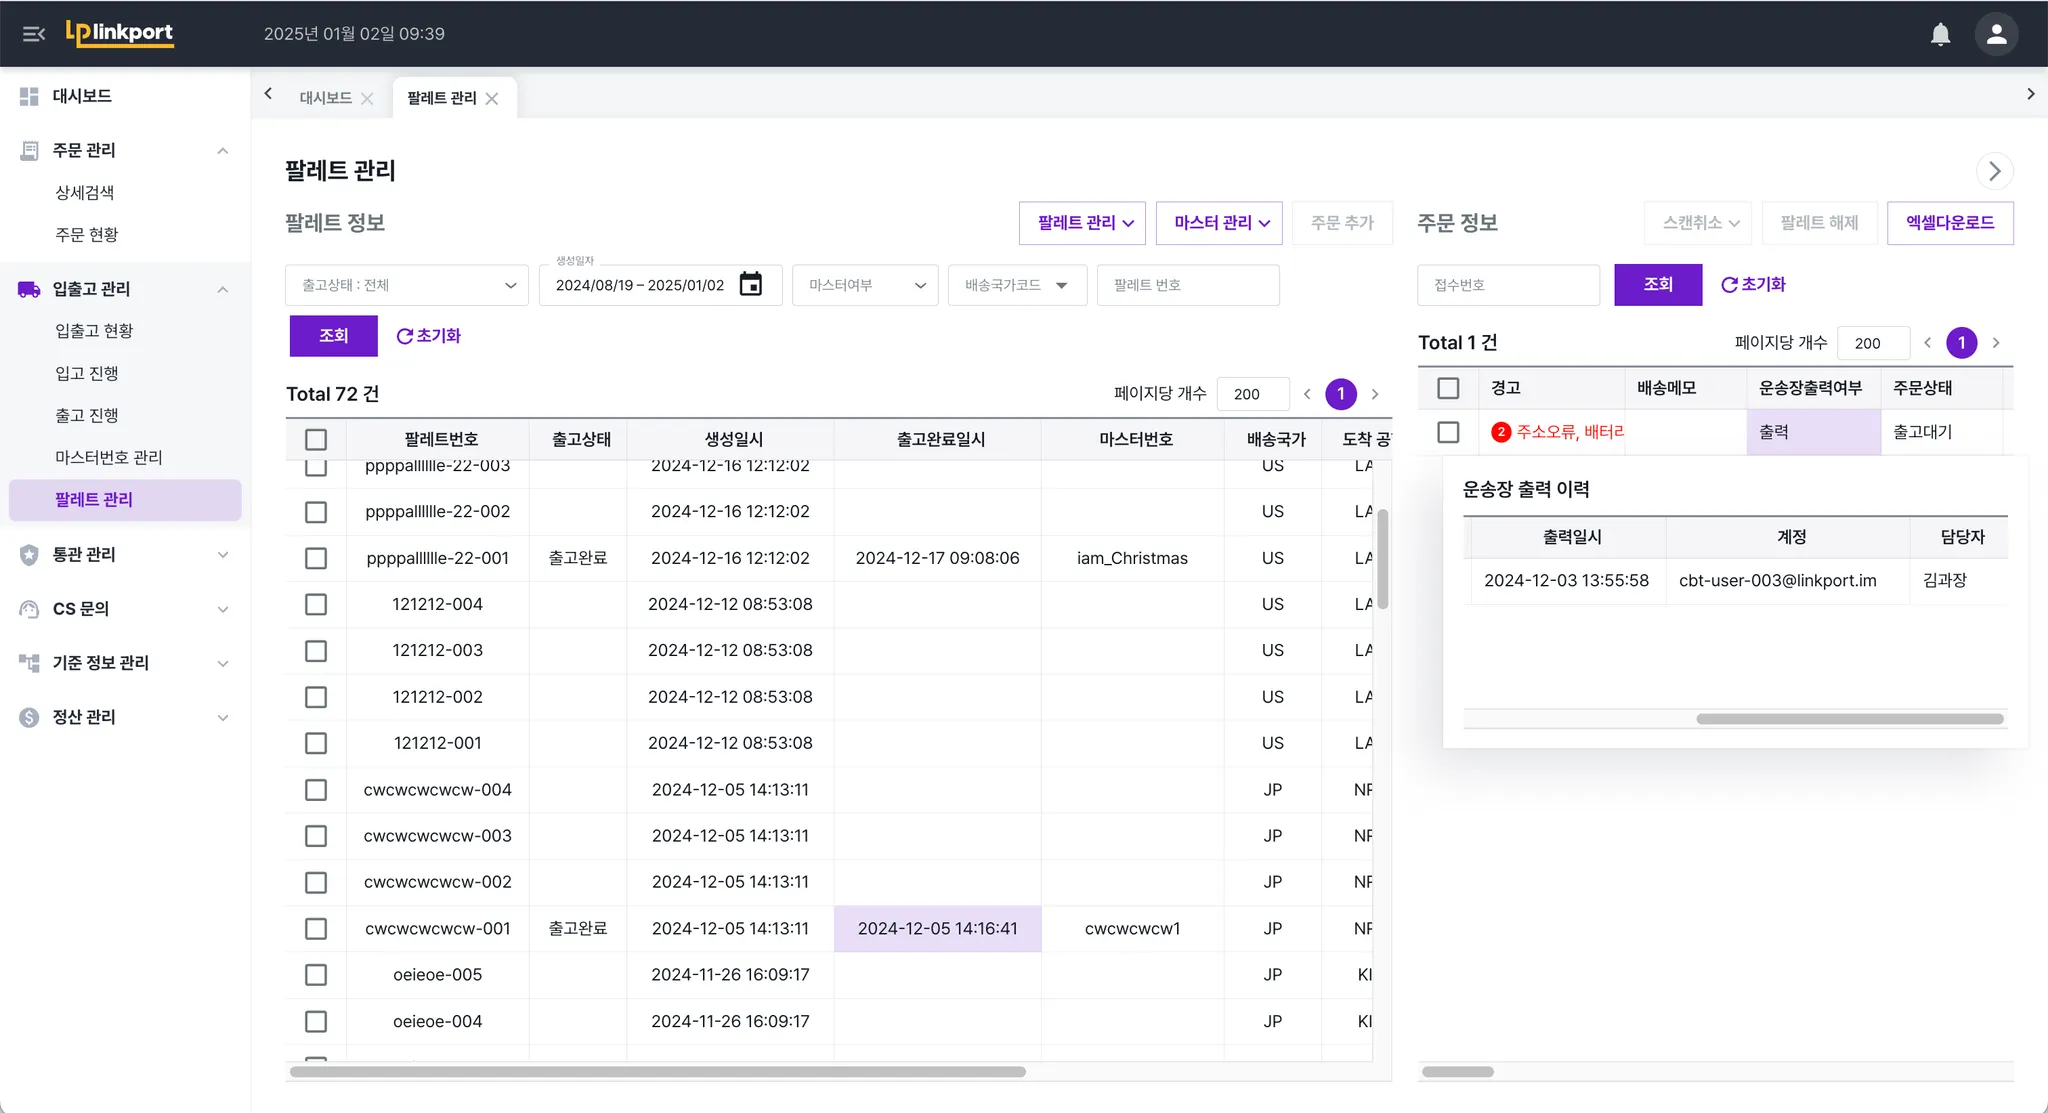
Task: Click the 엑셀다운로드 button
Action: 1949,223
